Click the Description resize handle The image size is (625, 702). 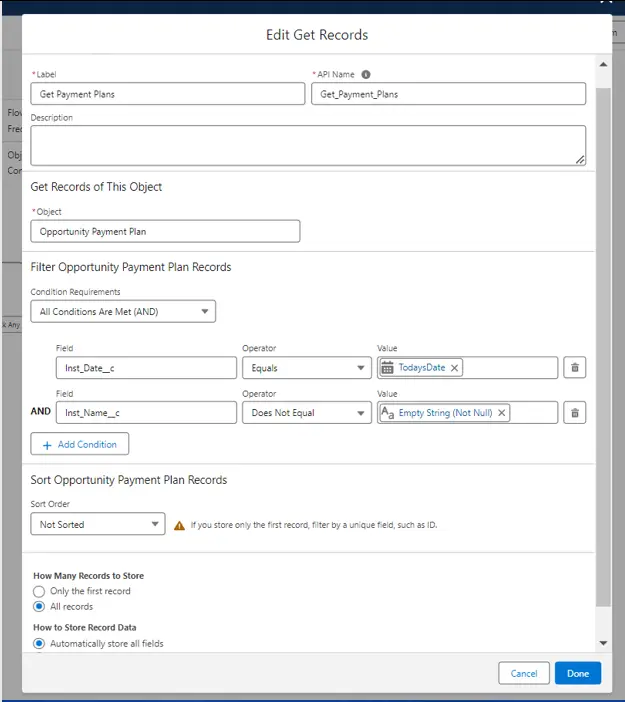(x=580, y=159)
